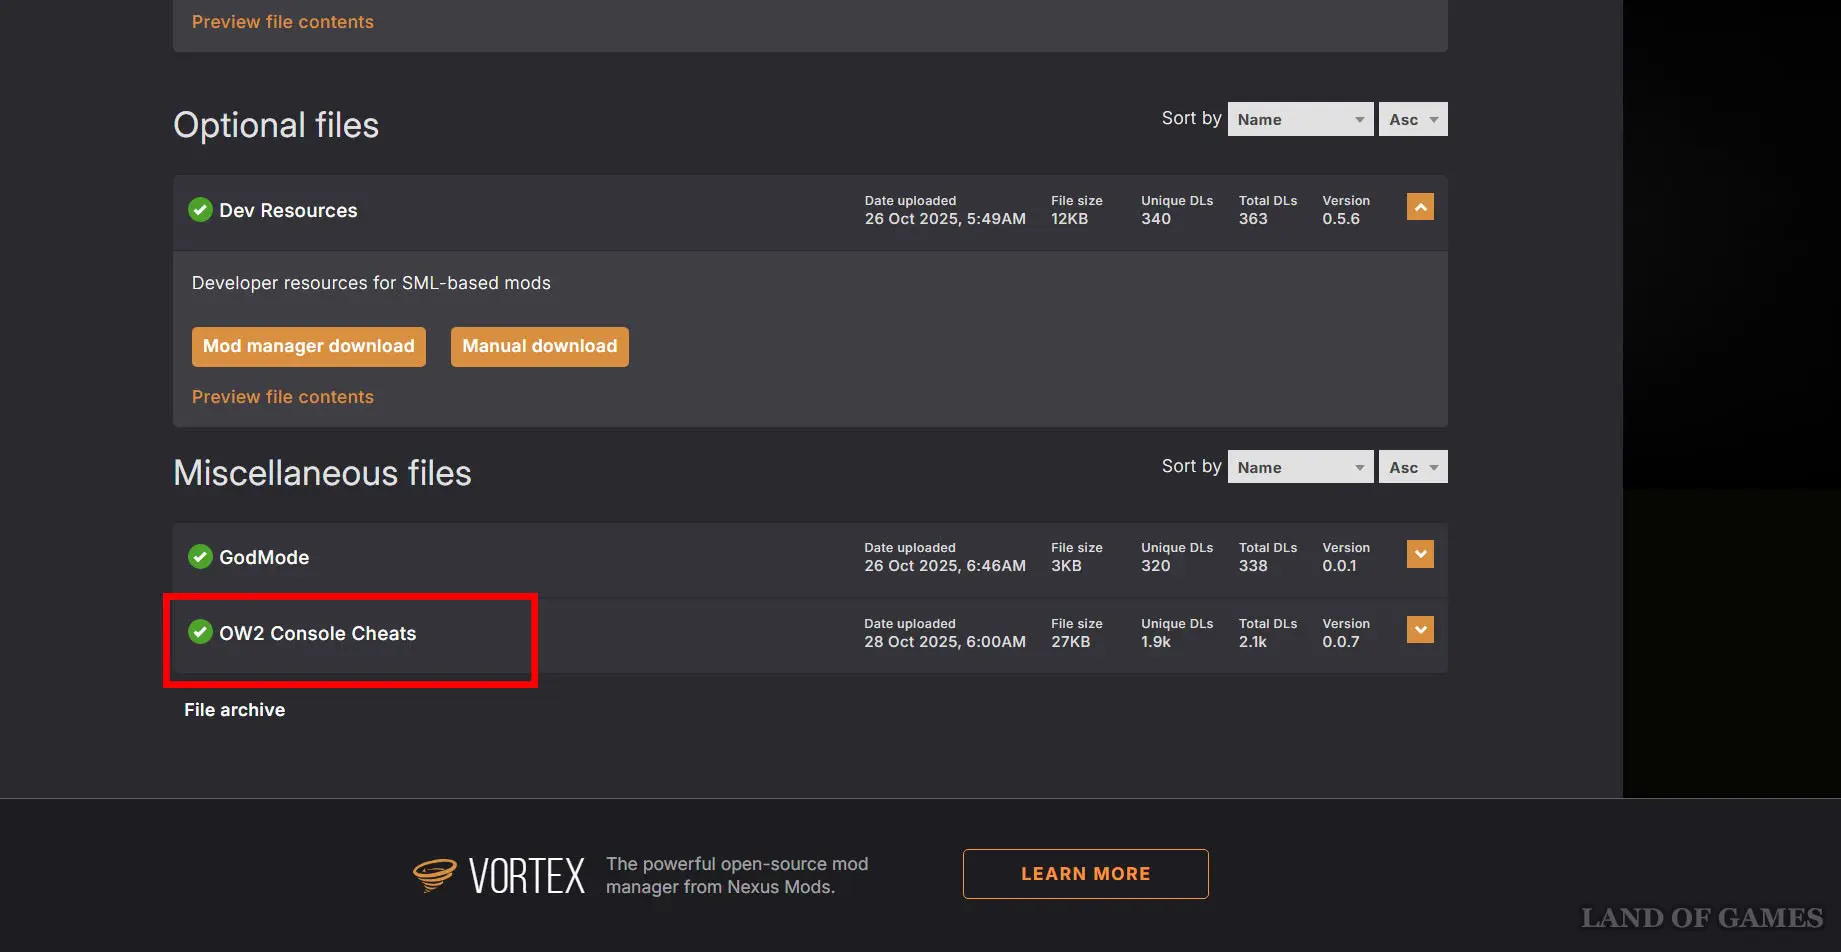Click the Vortex LEARN MORE button

1085,874
